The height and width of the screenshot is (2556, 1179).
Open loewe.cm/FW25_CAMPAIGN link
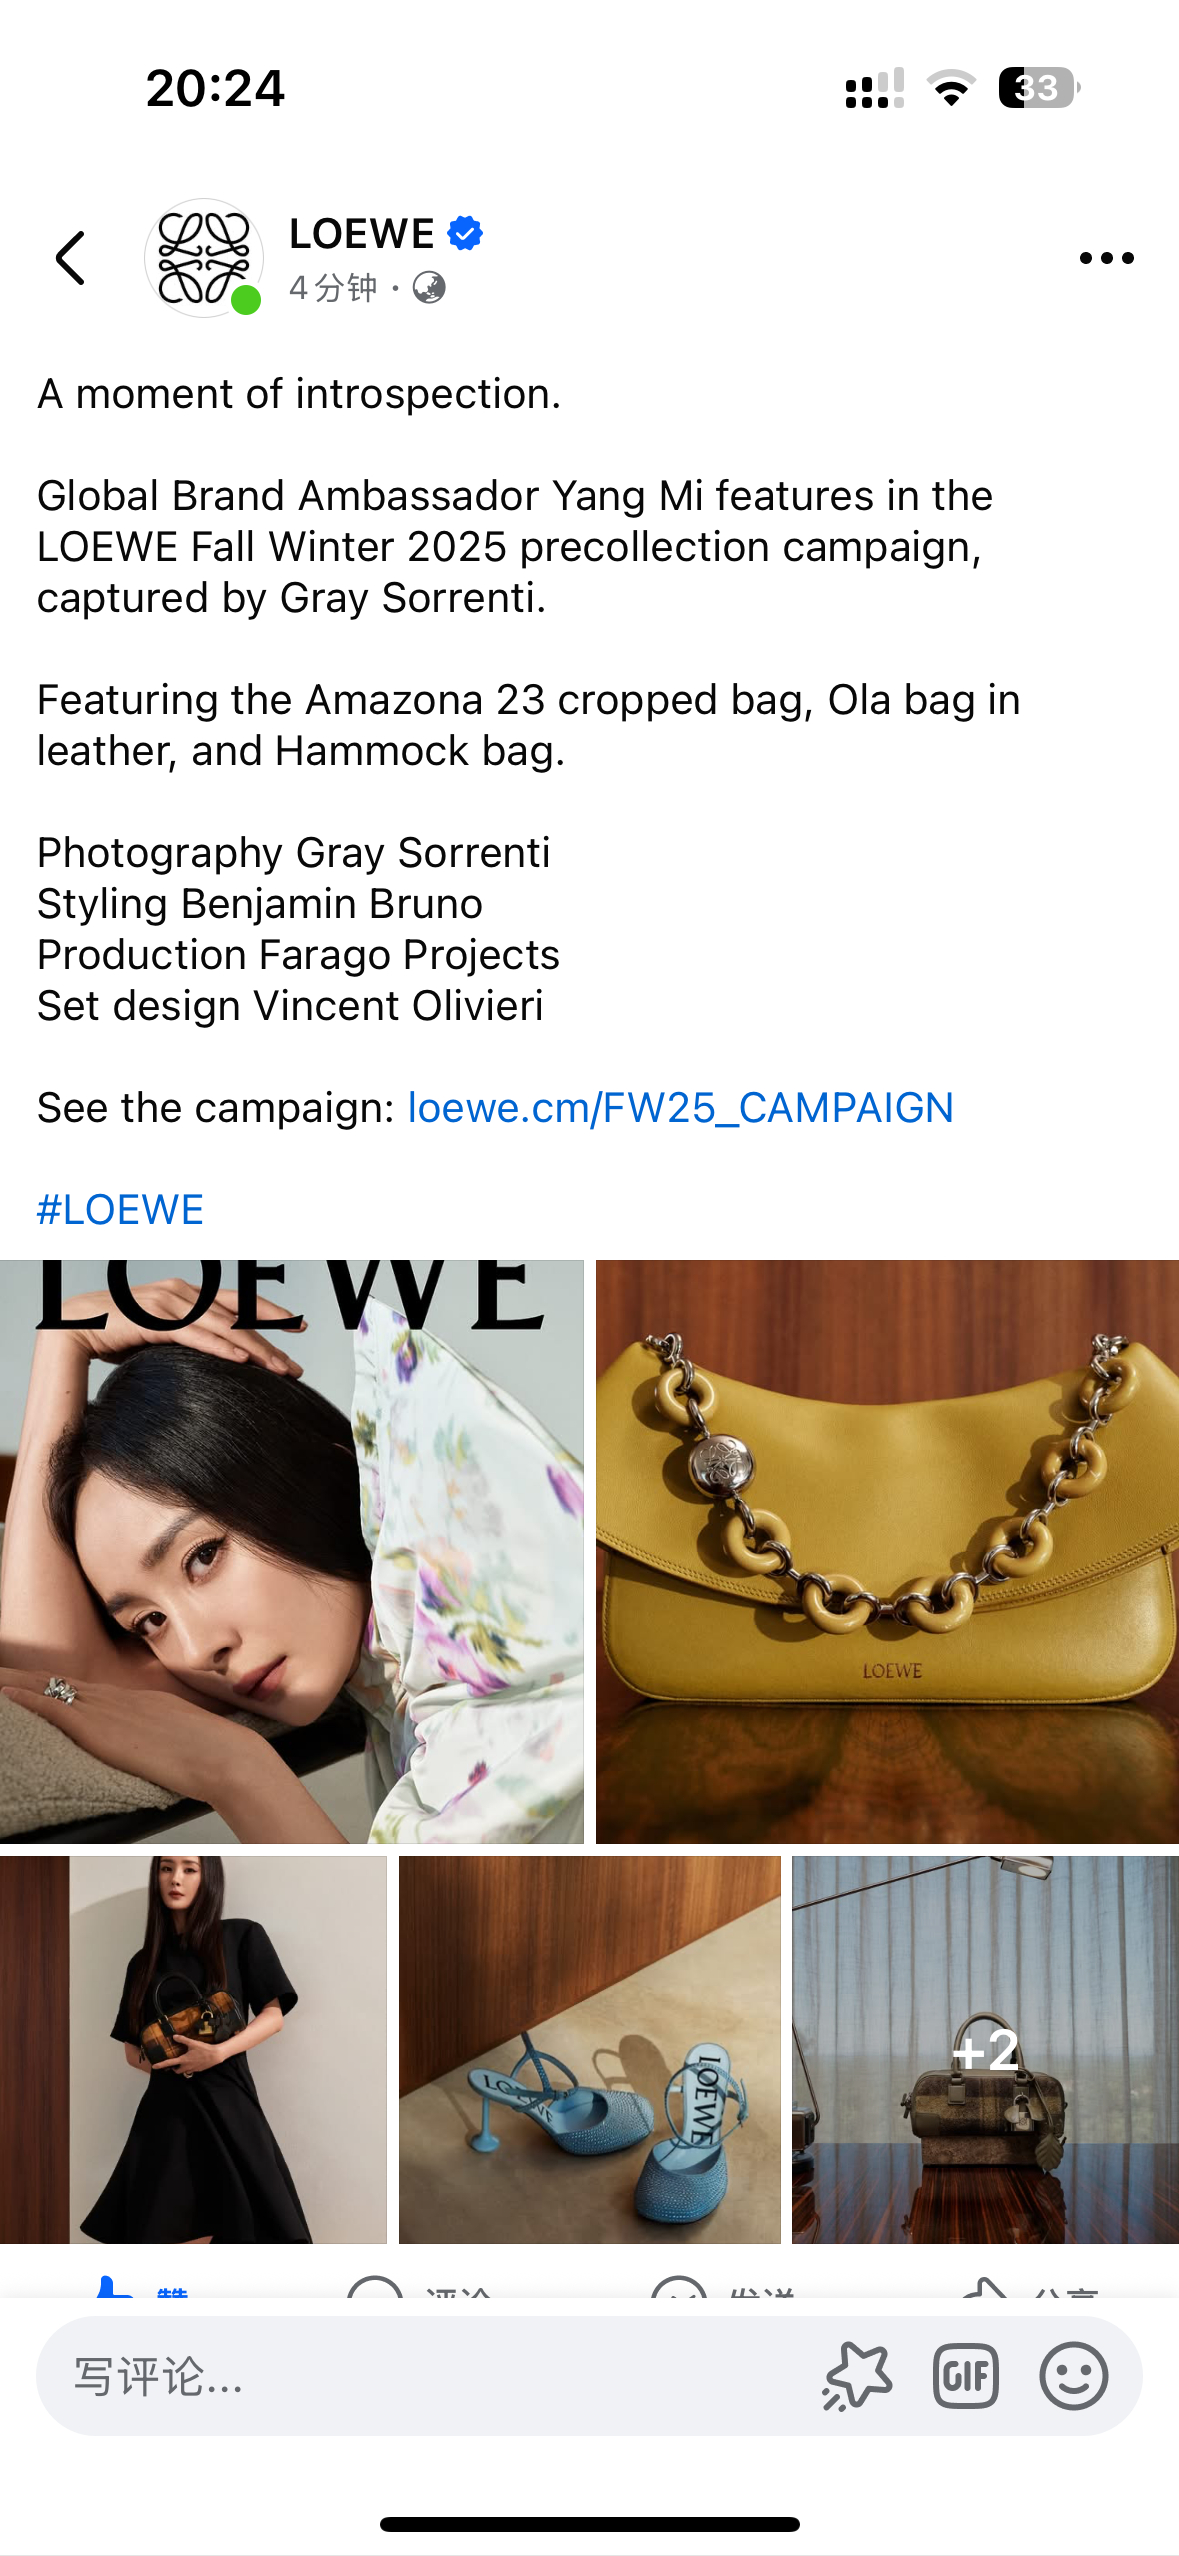pyautogui.click(x=680, y=1108)
